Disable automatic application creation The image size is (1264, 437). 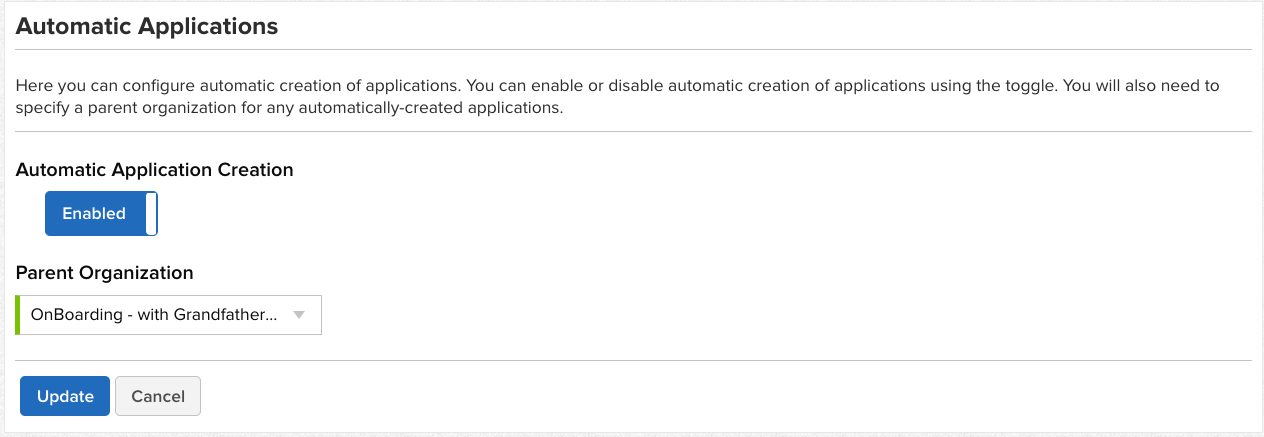[x=101, y=213]
